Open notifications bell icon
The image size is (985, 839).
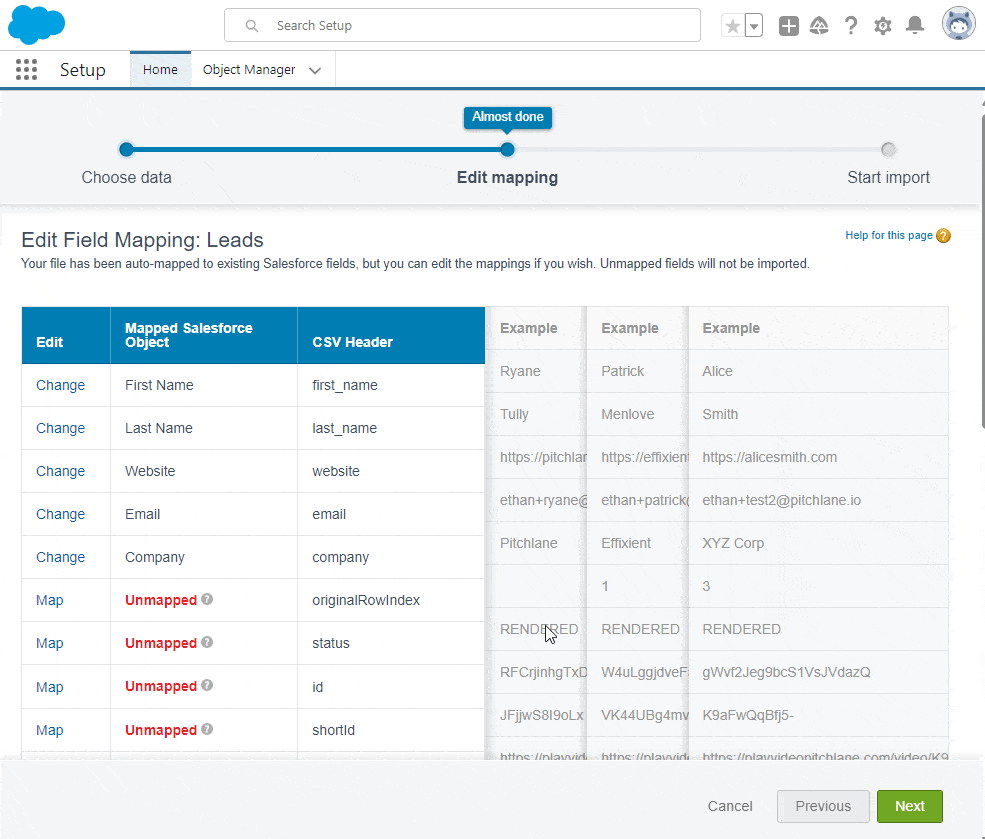tap(915, 26)
